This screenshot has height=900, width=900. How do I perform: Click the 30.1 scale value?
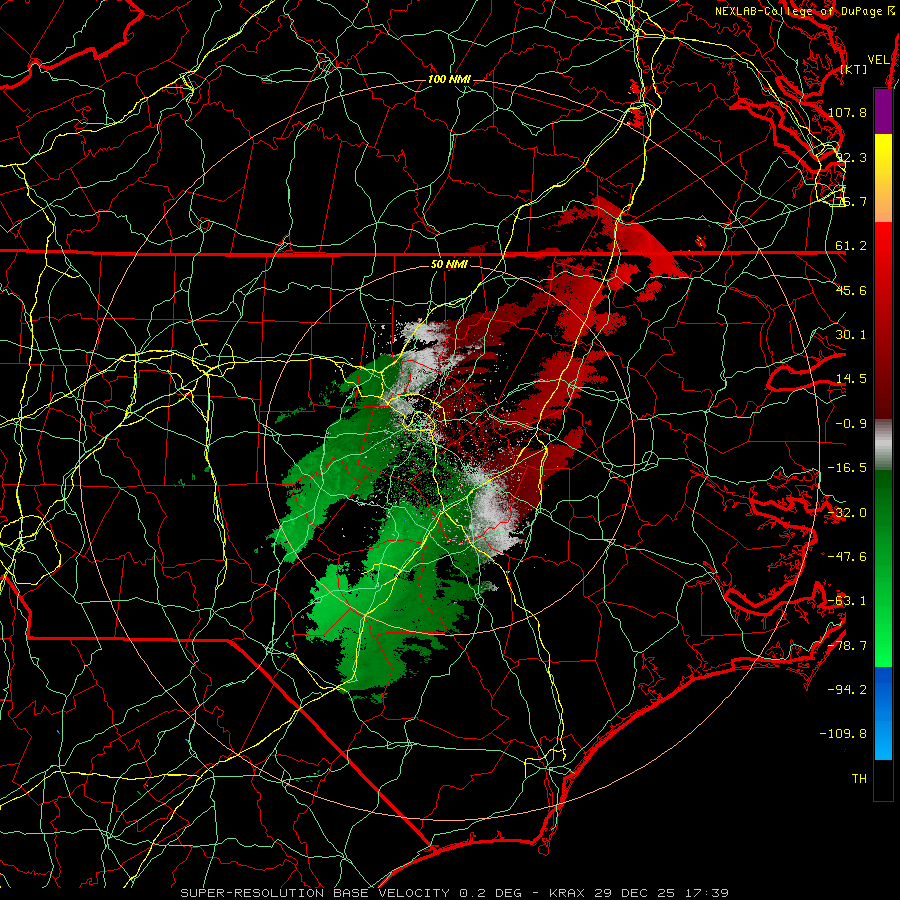point(851,335)
